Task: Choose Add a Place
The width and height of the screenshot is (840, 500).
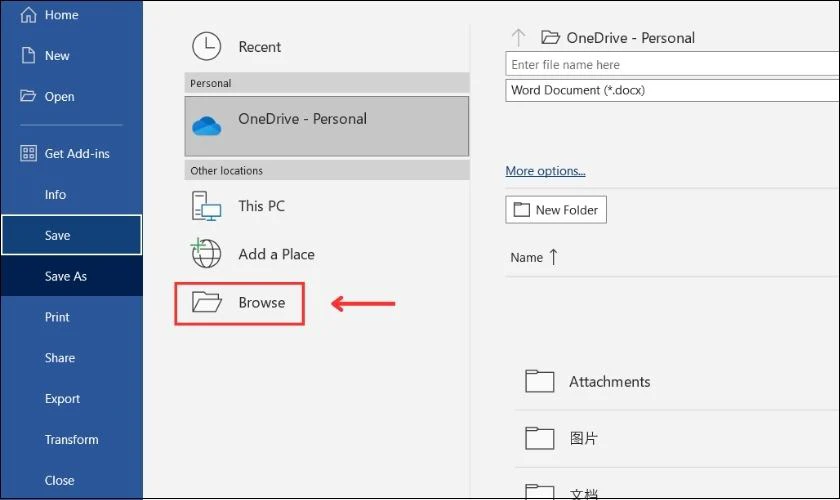Action: pyautogui.click(x=327, y=254)
